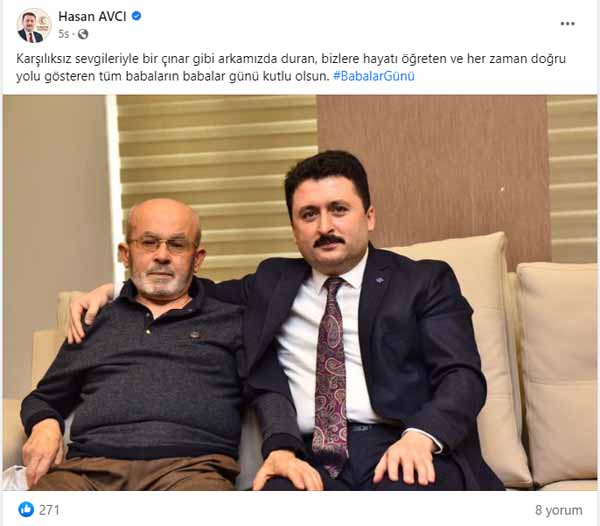Open the post photo of two men
The height and width of the screenshot is (526, 600).
pyautogui.click(x=300, y=293)
